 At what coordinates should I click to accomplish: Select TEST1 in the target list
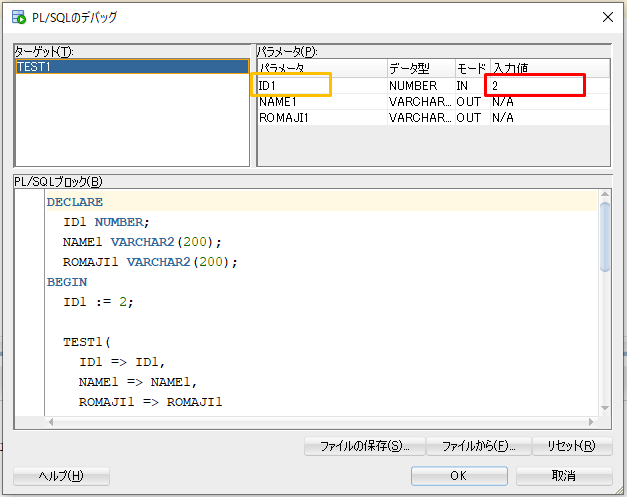point(132,67)
